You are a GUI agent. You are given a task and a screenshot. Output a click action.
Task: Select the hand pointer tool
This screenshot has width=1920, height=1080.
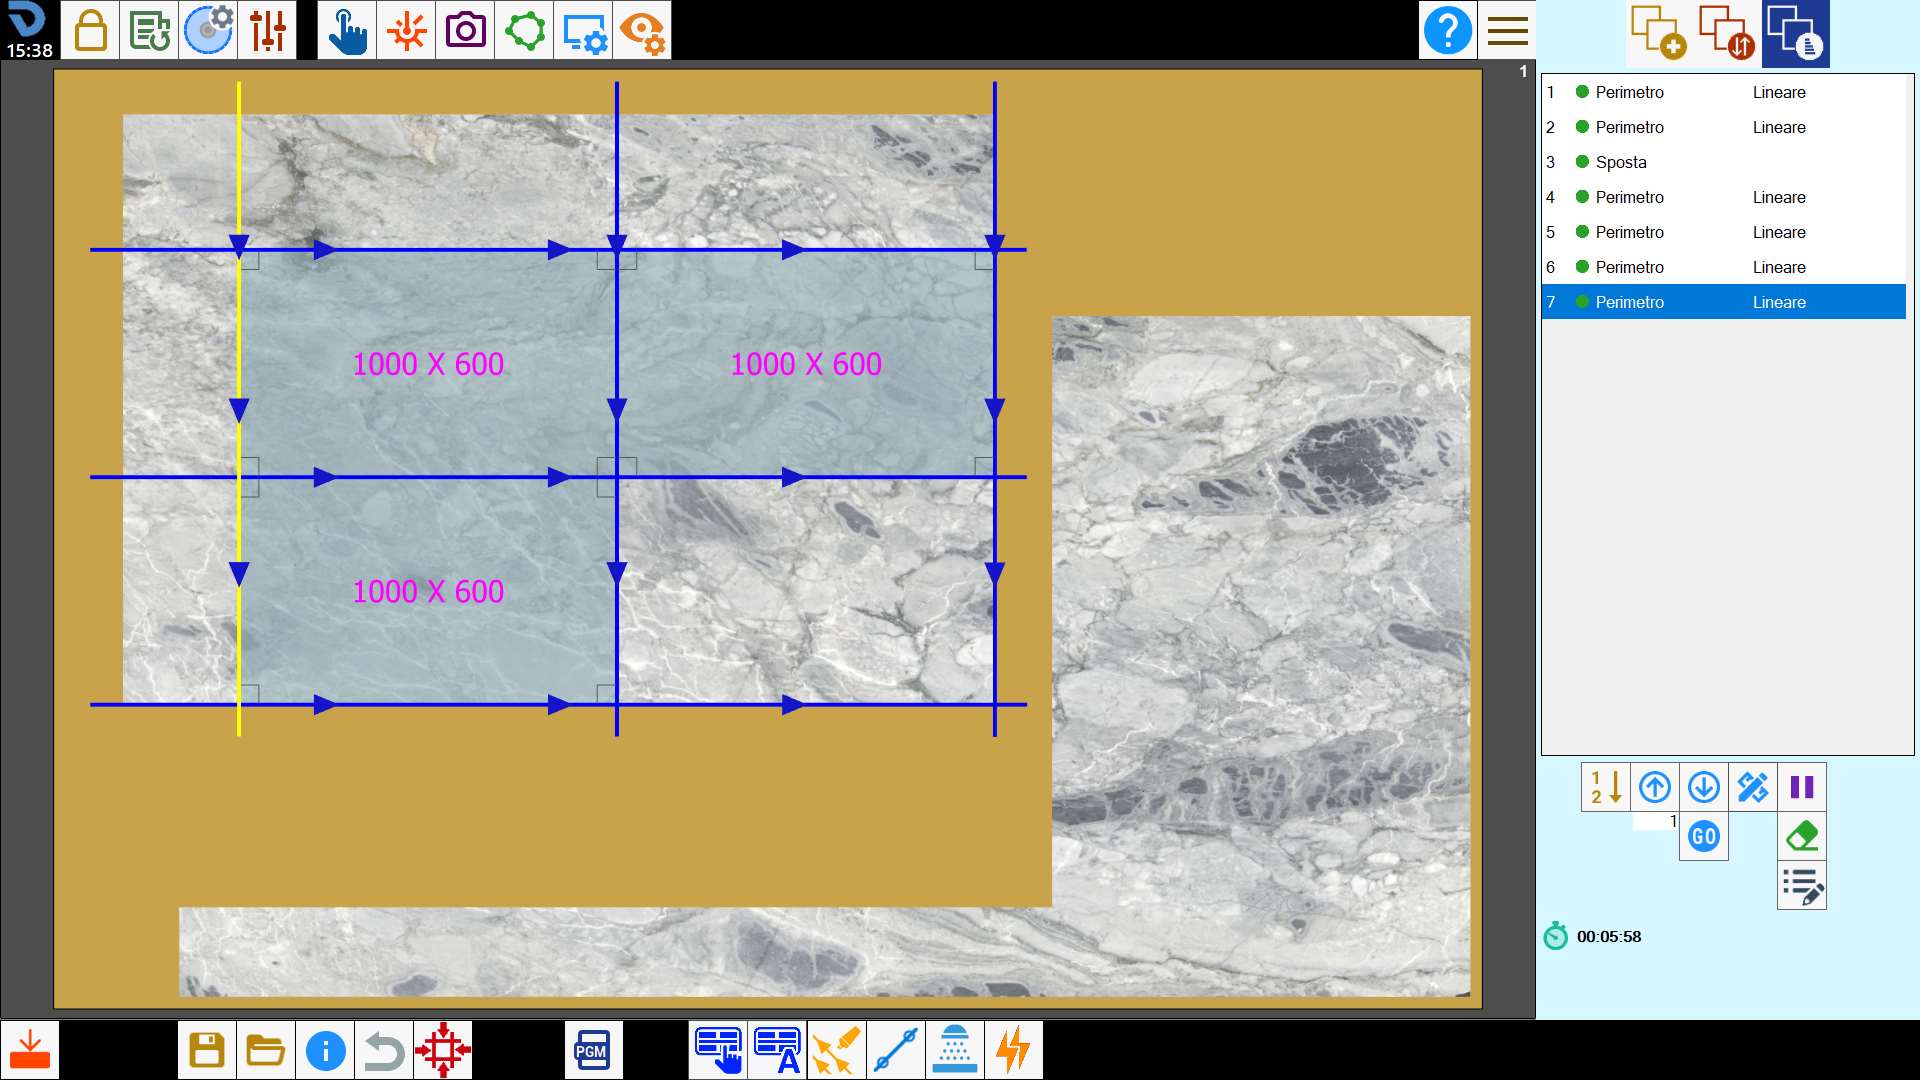tap(347, 30)
